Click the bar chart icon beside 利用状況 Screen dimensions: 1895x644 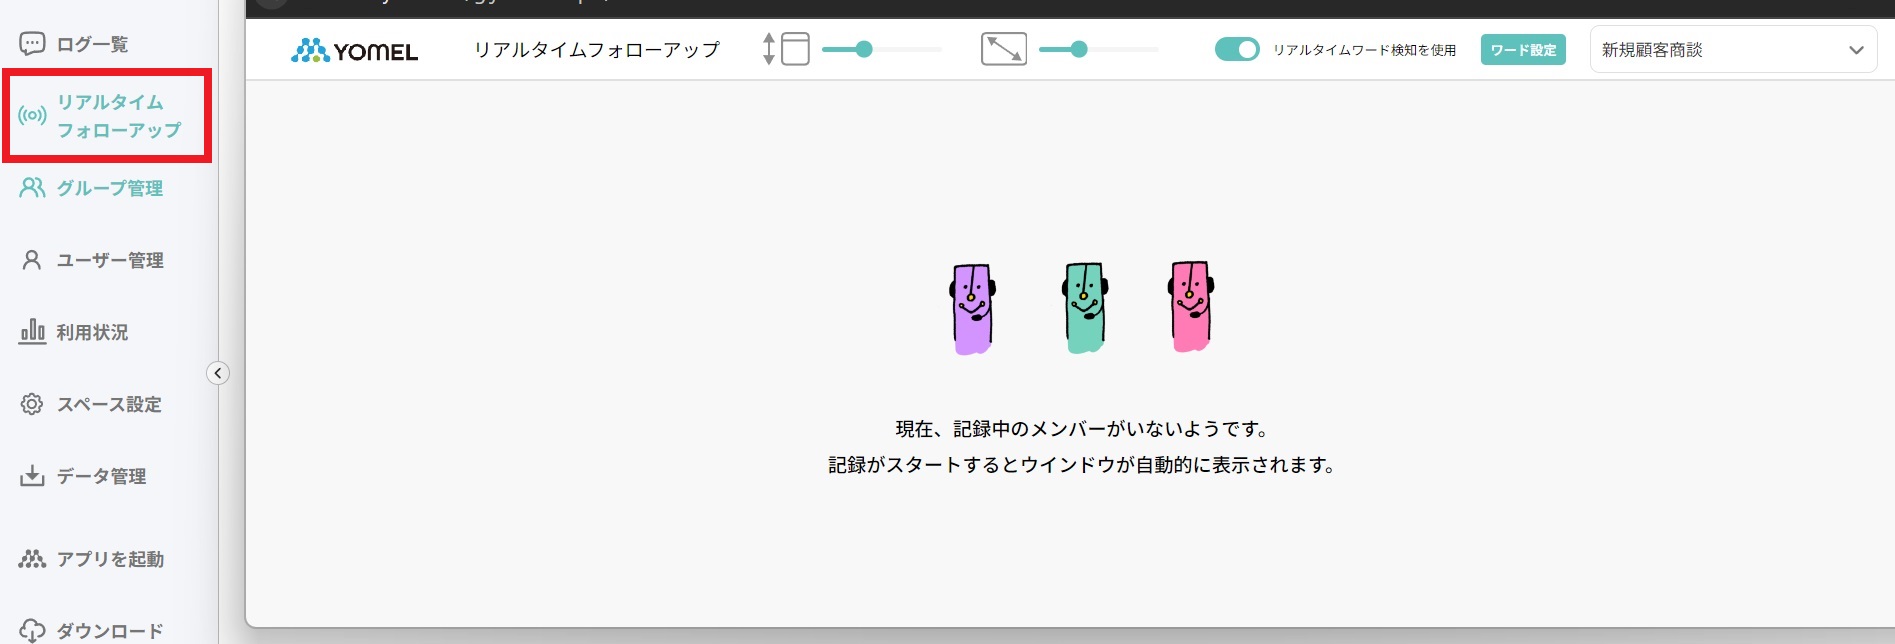[32, 331]
